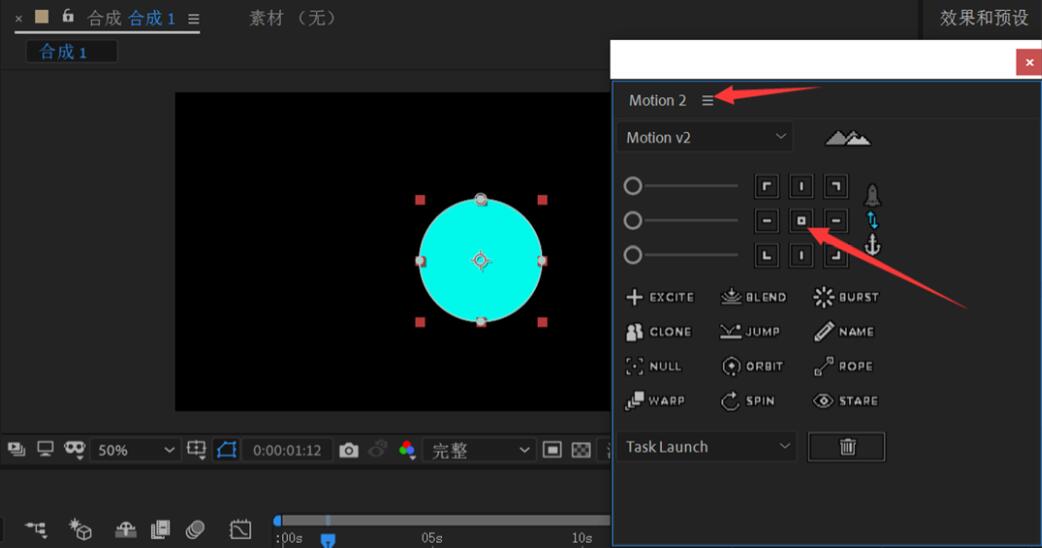Click the 0:00:01:12 timecode field

coord(287,450)
